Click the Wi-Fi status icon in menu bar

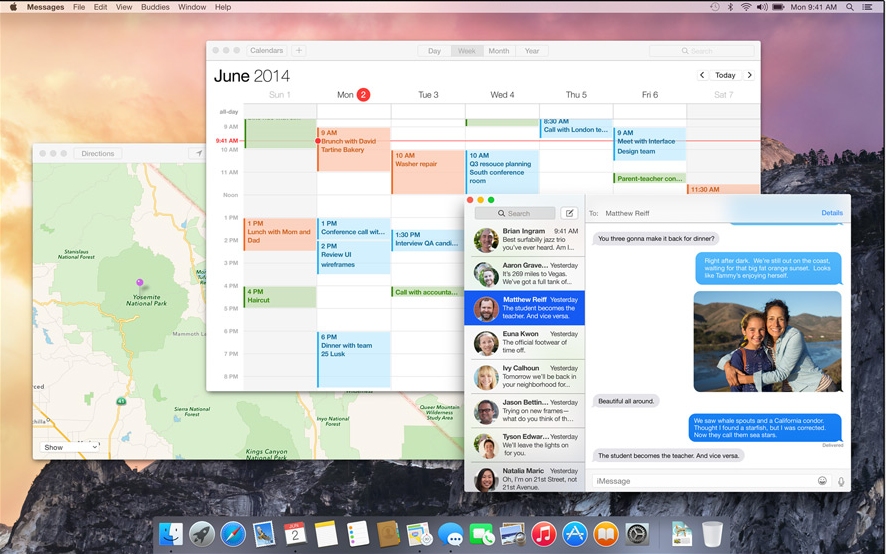coord(745,7)
